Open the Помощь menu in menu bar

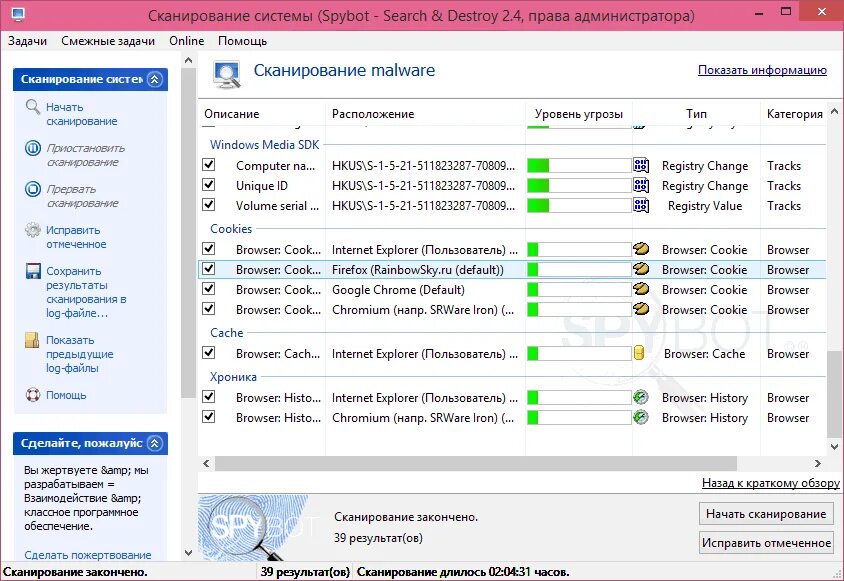[242, 41]
